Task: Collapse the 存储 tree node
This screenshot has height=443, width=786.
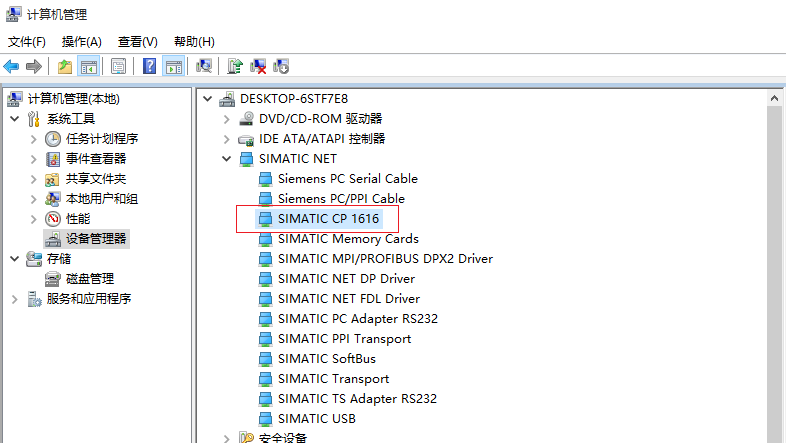Action: point(15,259)
